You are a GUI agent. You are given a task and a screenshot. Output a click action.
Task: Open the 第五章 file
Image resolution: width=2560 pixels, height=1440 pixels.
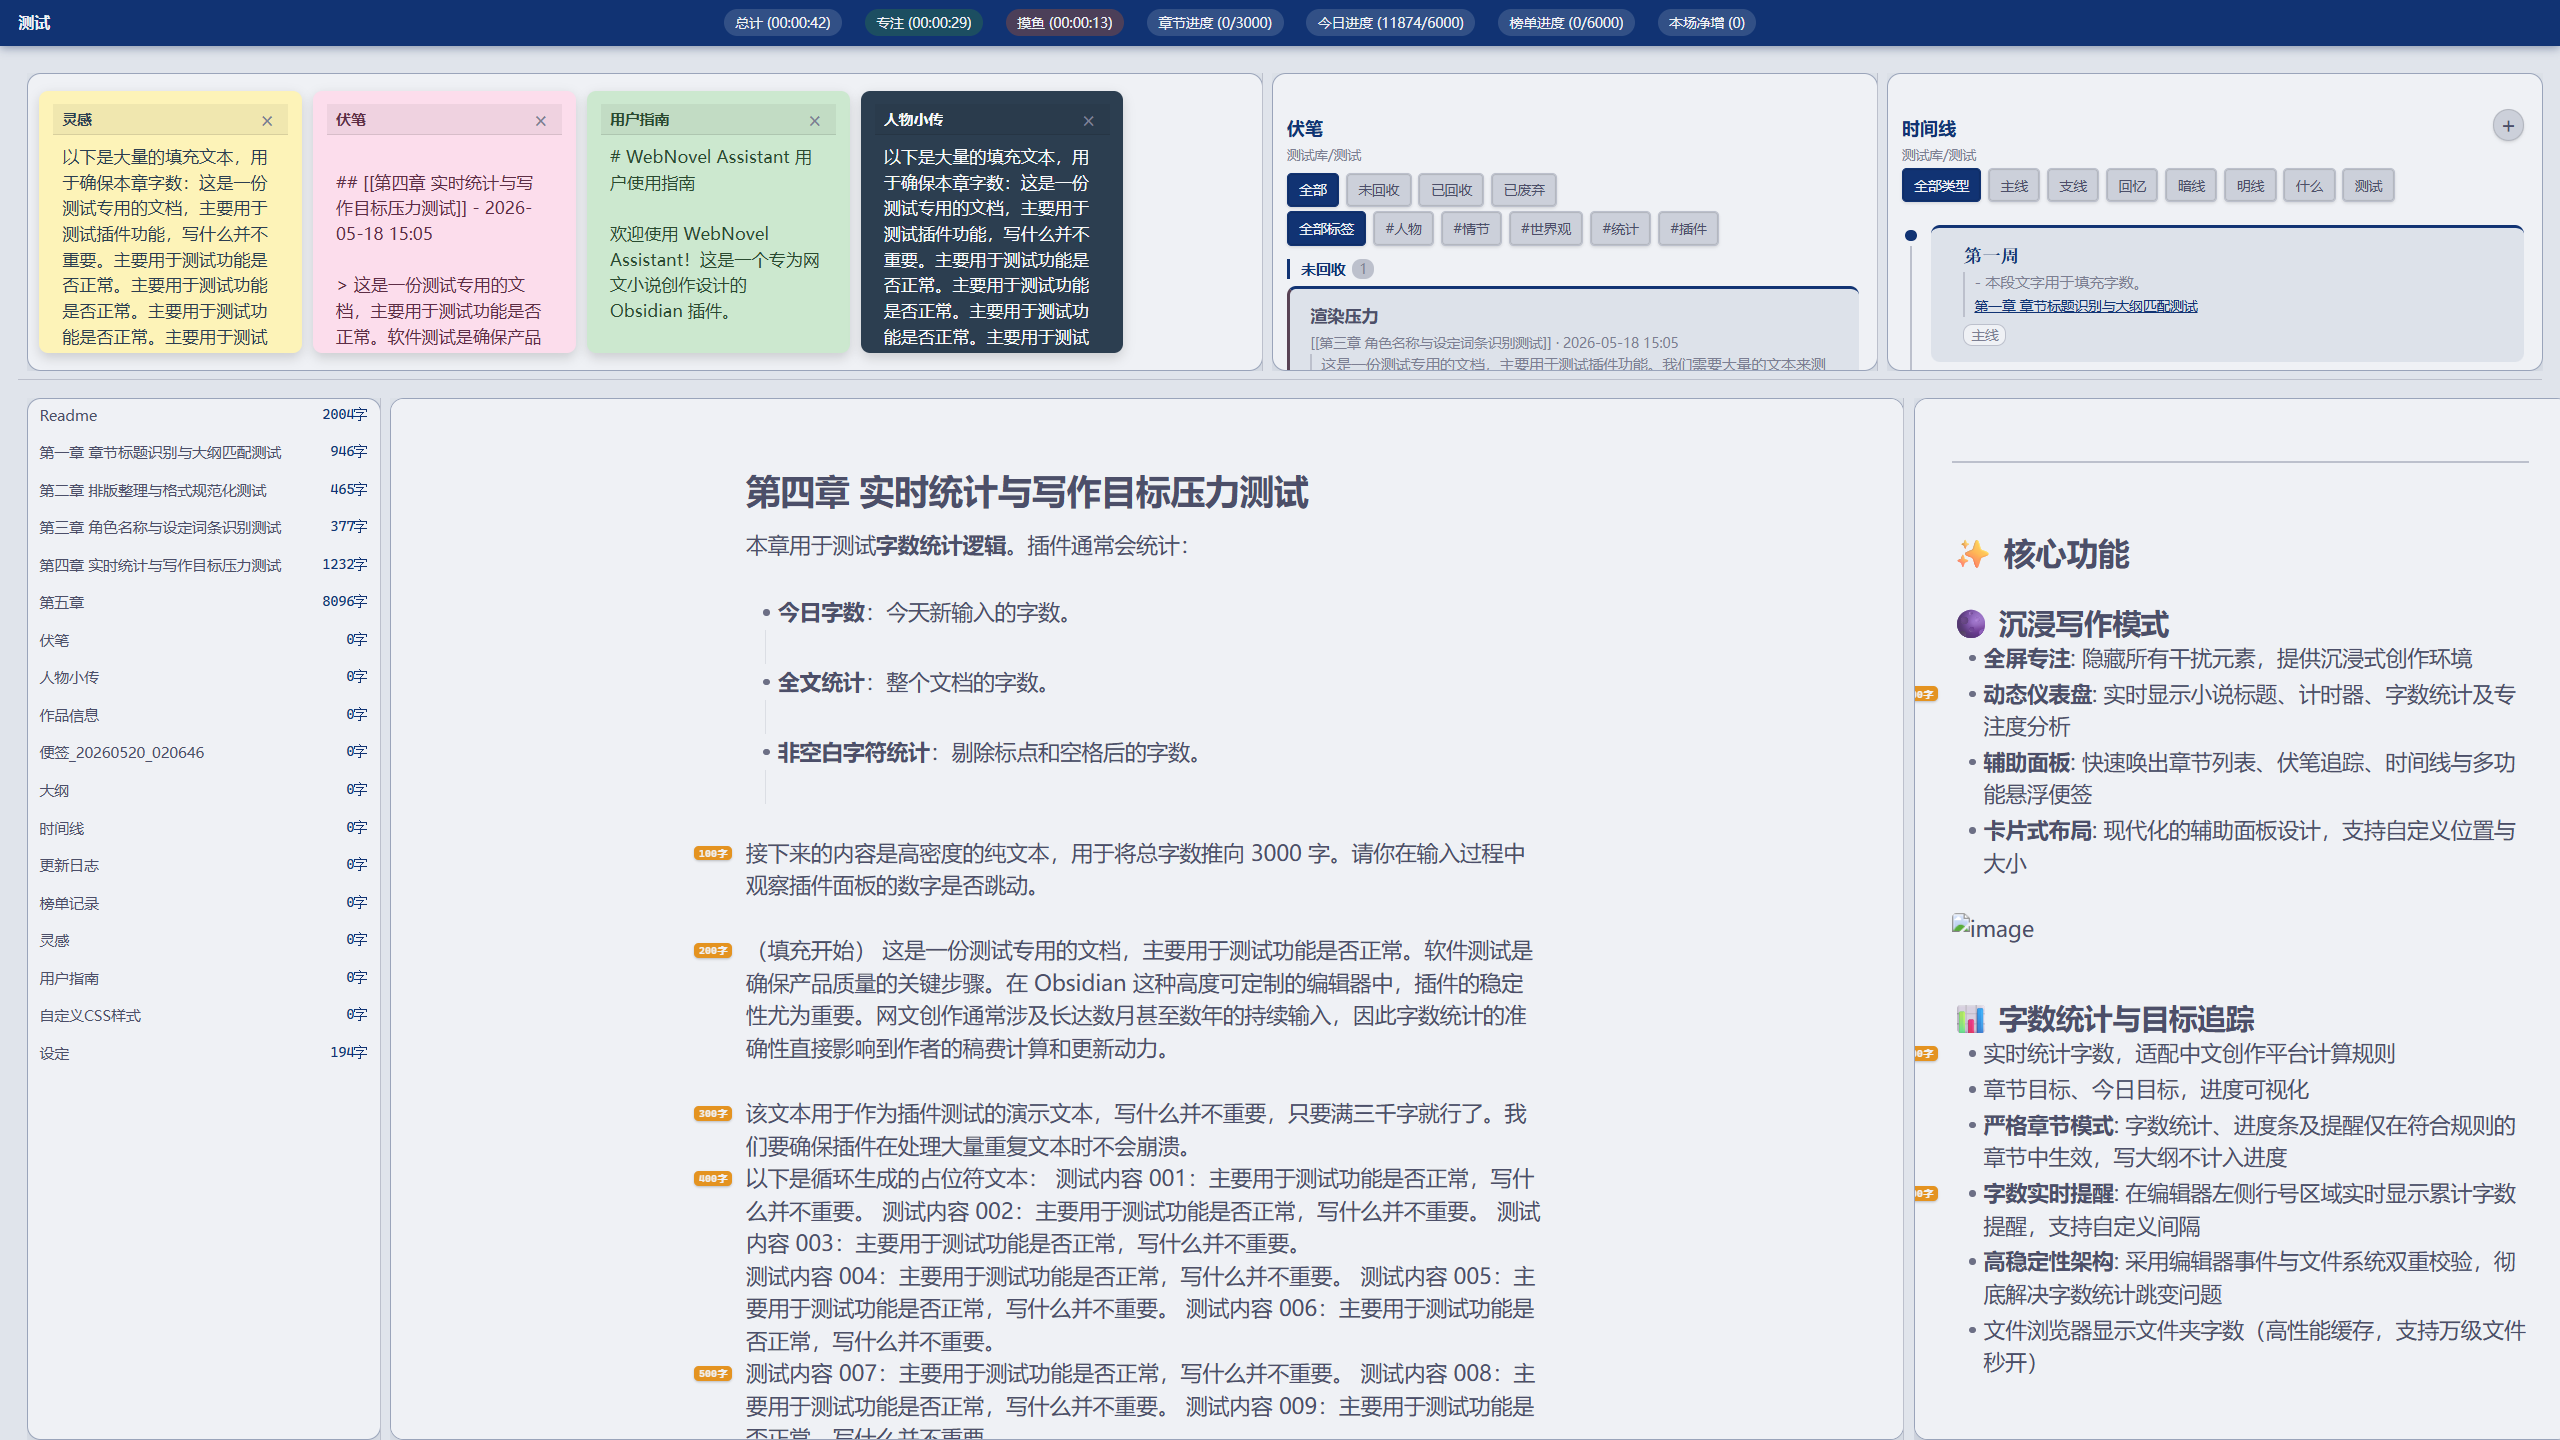click(203, 602)
